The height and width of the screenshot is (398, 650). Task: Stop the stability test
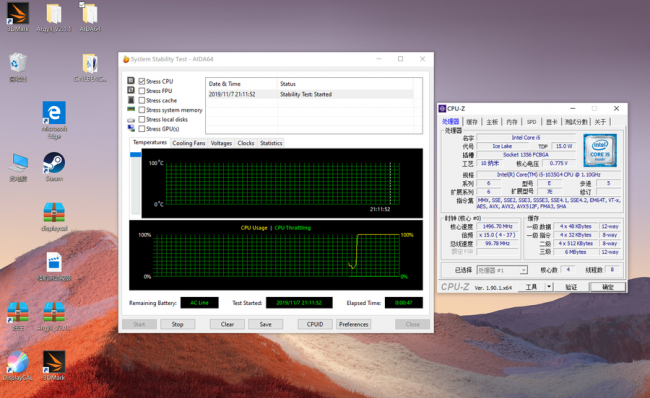[x=177, y=324]
